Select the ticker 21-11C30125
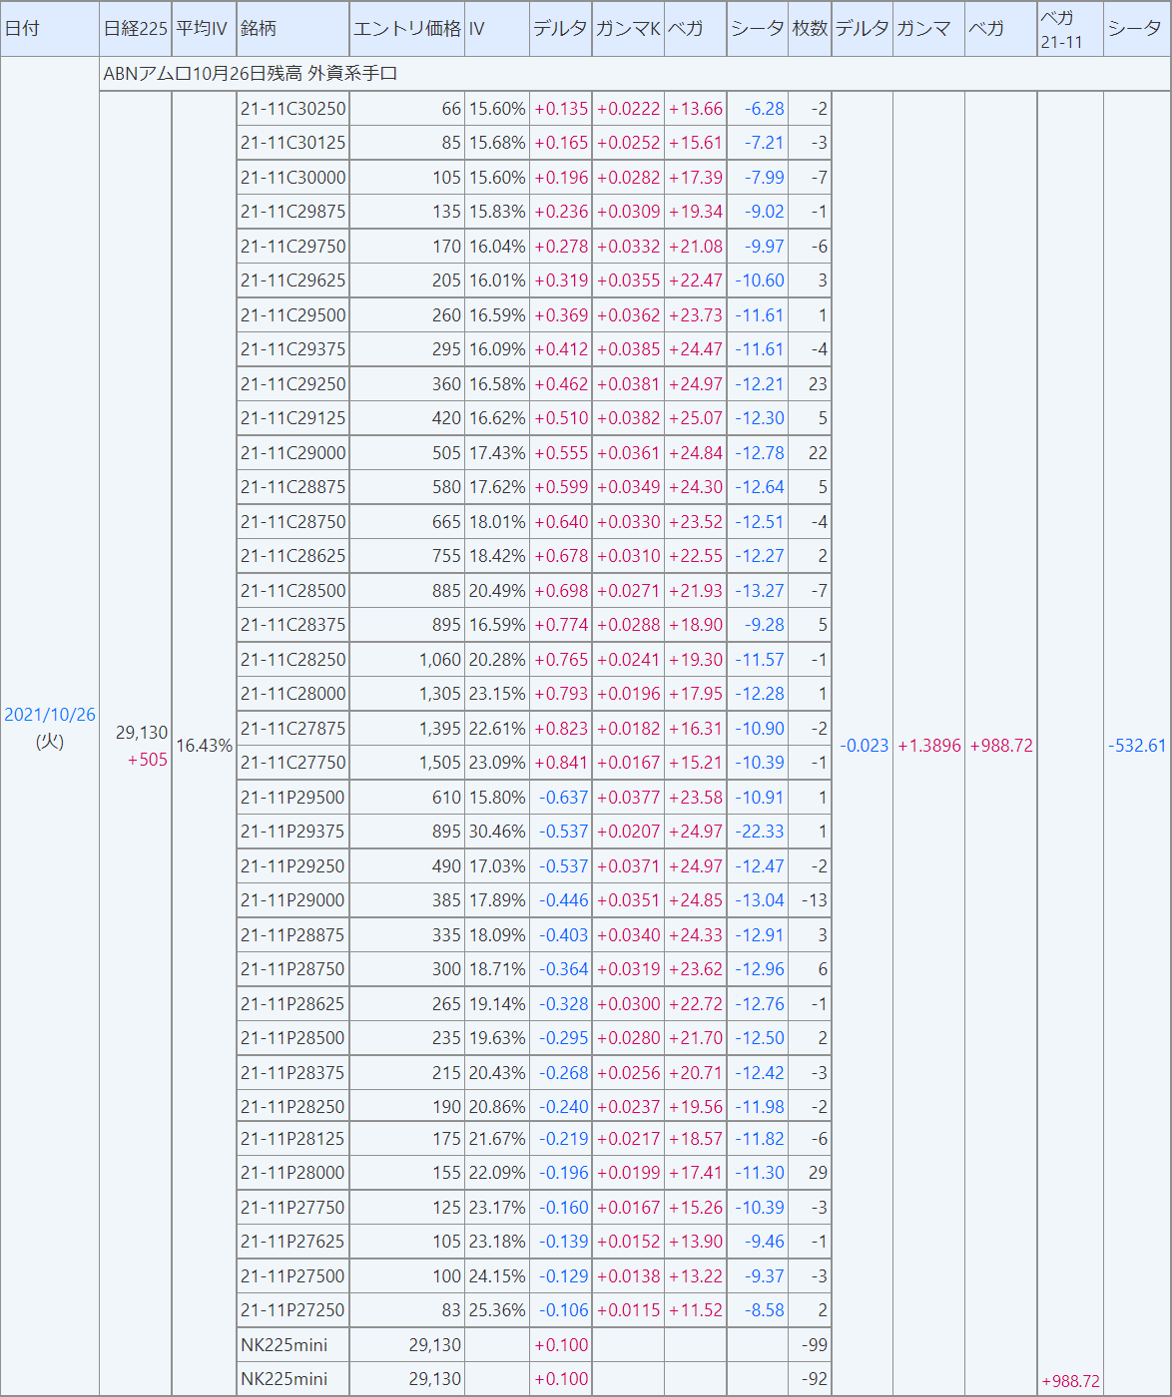The image size is (1172, 1397). [x=293, y=143]
